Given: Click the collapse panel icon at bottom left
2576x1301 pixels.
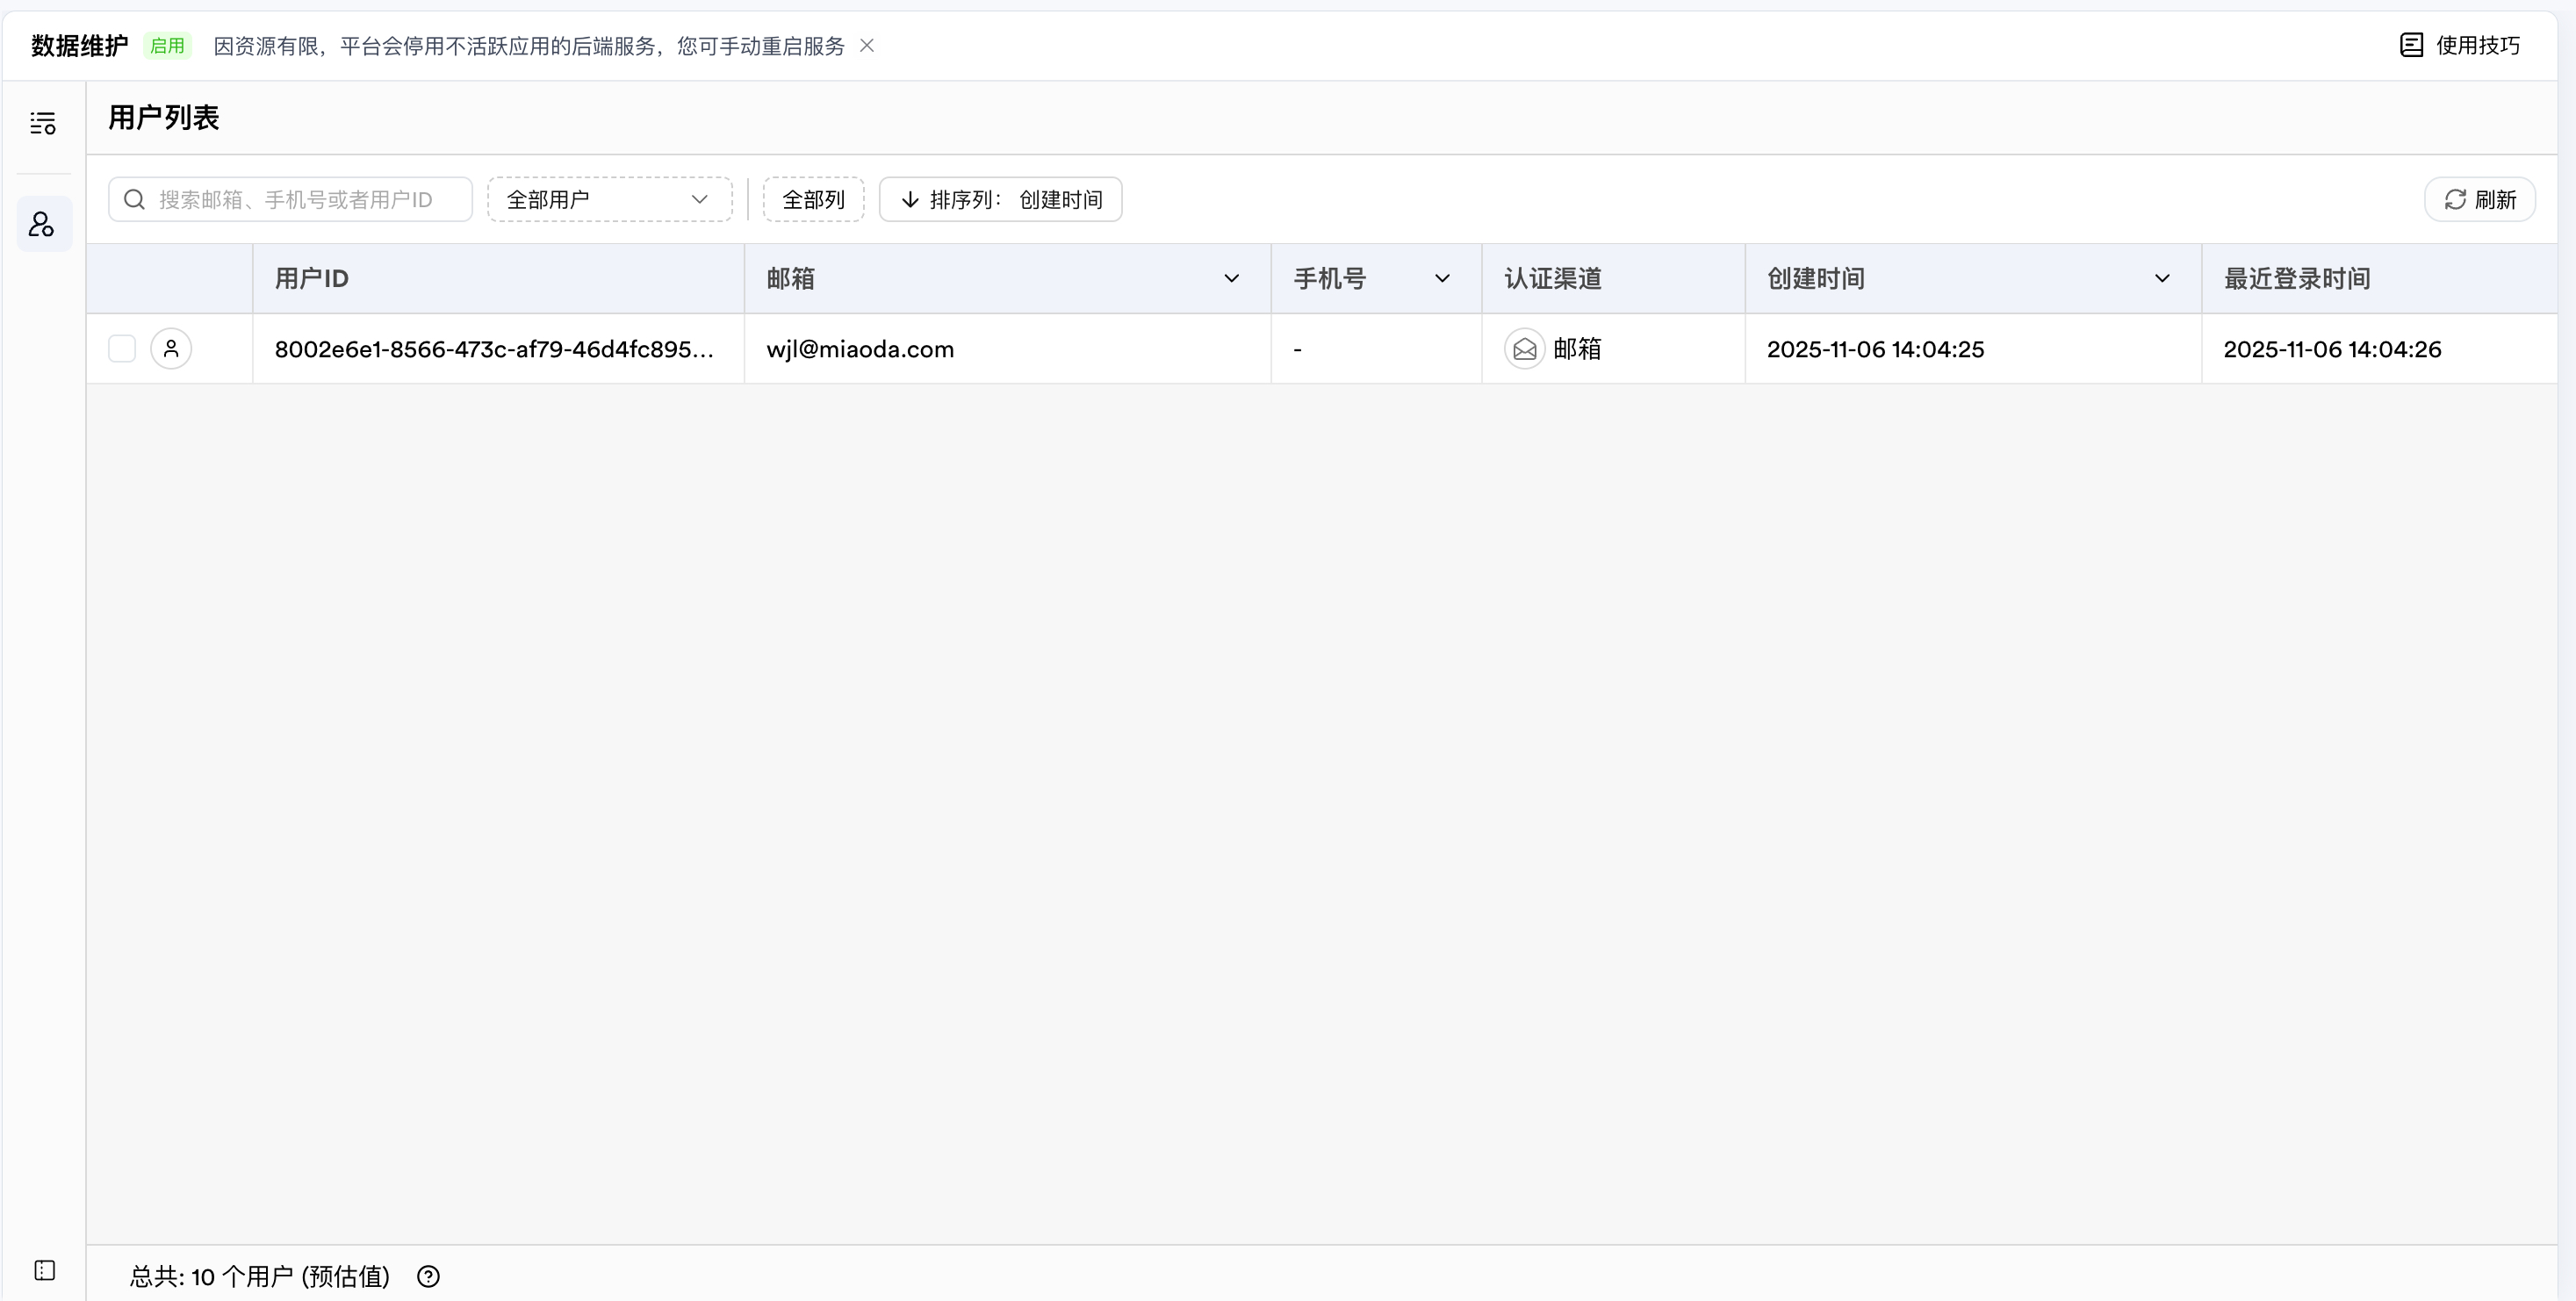Looking at the screenshot, I should click(45, 1270).
